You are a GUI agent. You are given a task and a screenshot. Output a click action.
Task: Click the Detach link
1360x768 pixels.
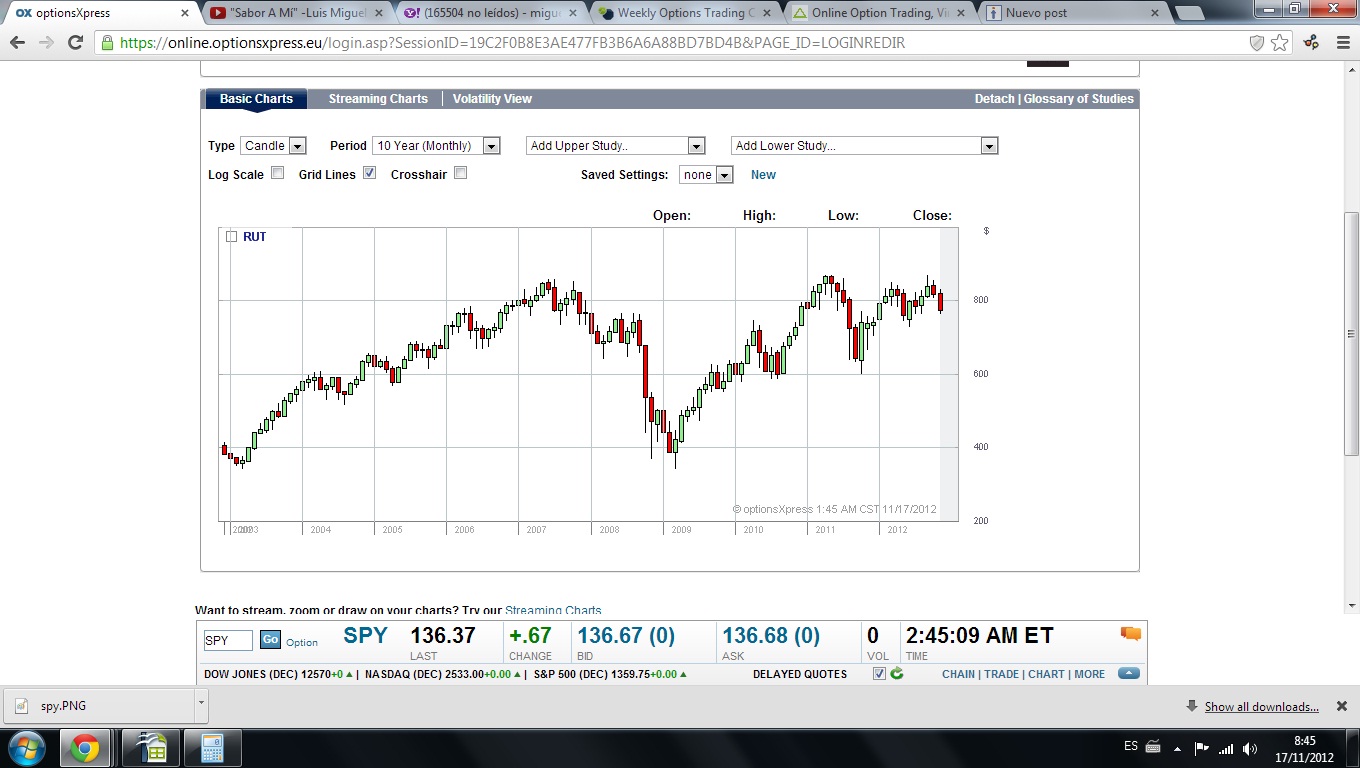994,99
